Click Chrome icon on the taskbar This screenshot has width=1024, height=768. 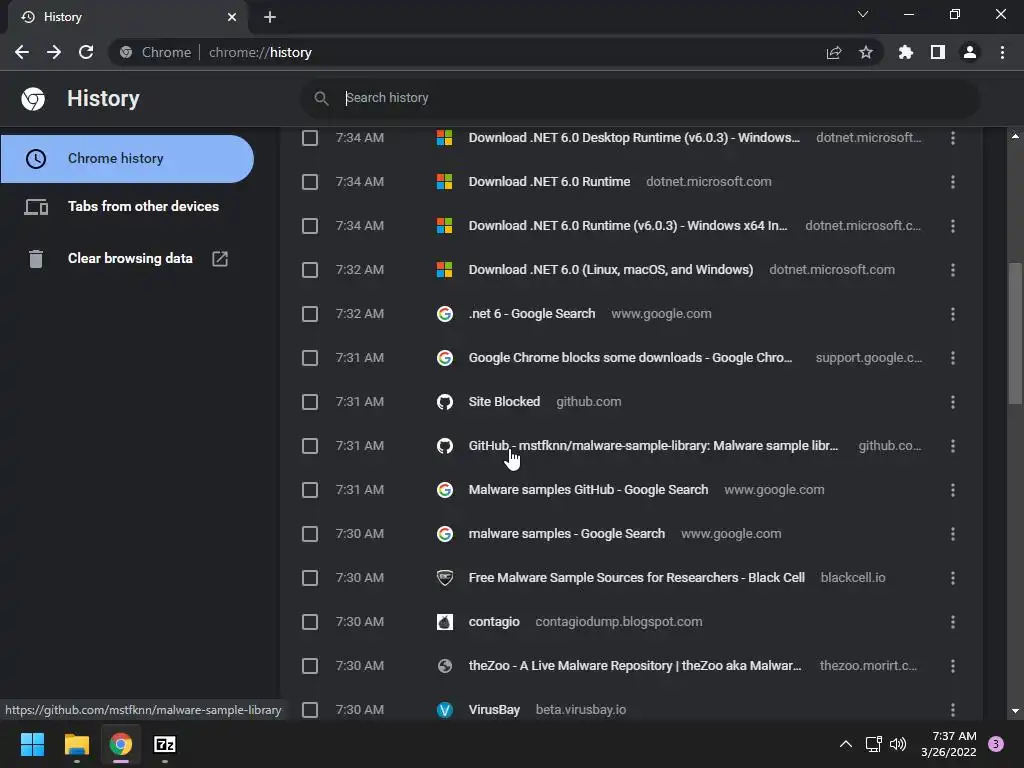[121, 744]
